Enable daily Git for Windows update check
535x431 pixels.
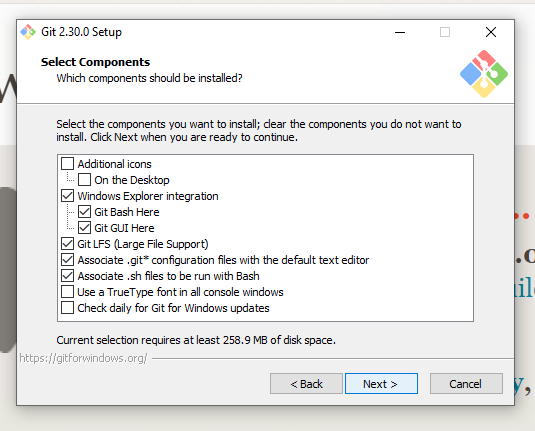(x=67, y=308)
